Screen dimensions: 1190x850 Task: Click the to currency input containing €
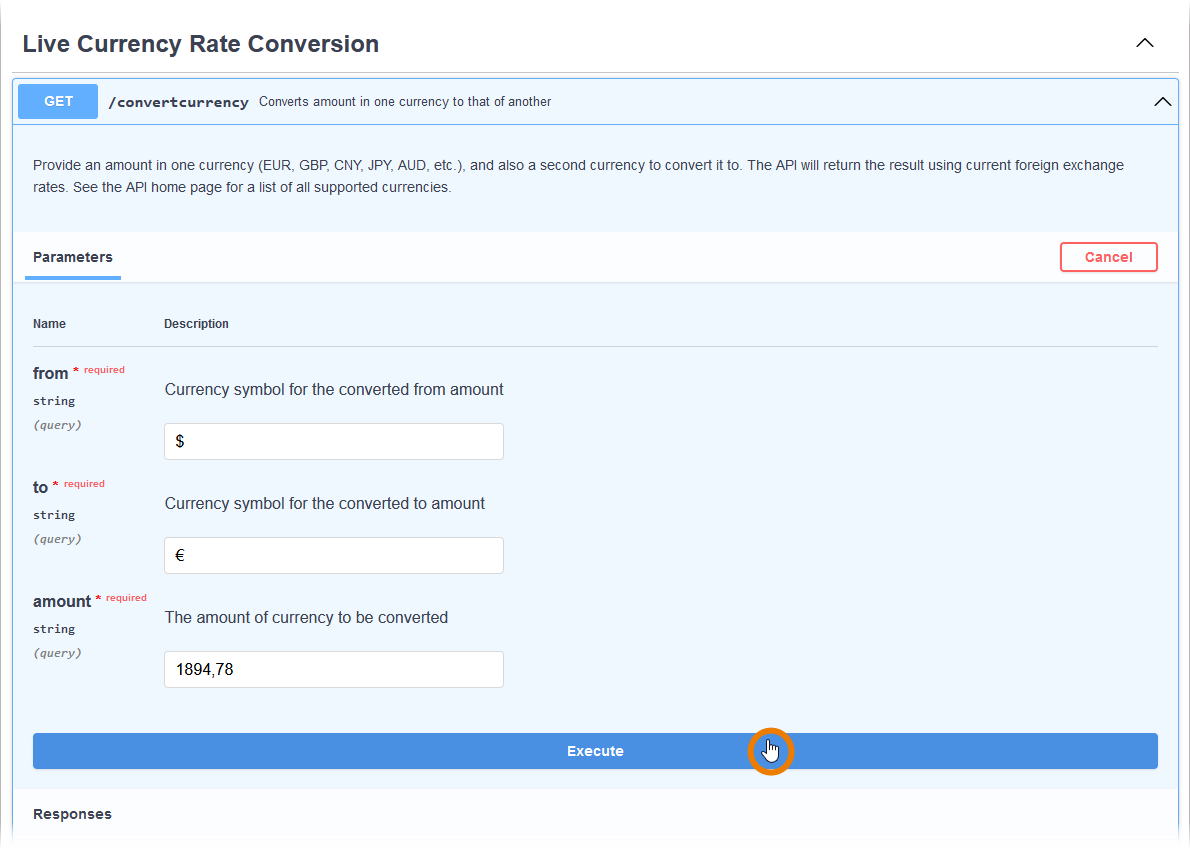click(333, 555)
